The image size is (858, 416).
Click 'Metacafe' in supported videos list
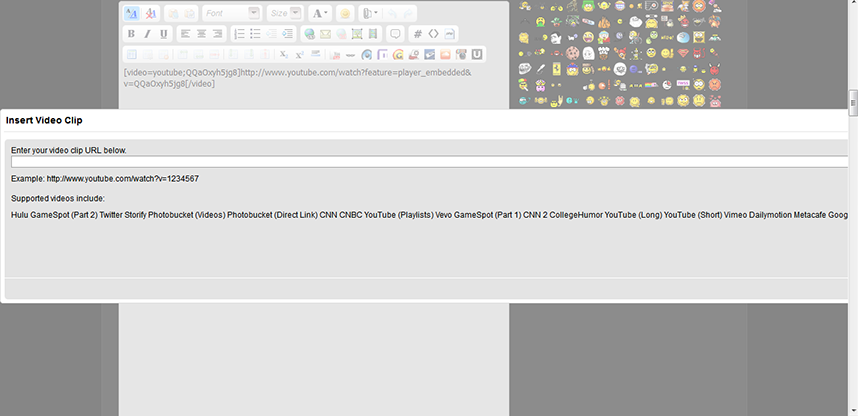click(810, 215)
